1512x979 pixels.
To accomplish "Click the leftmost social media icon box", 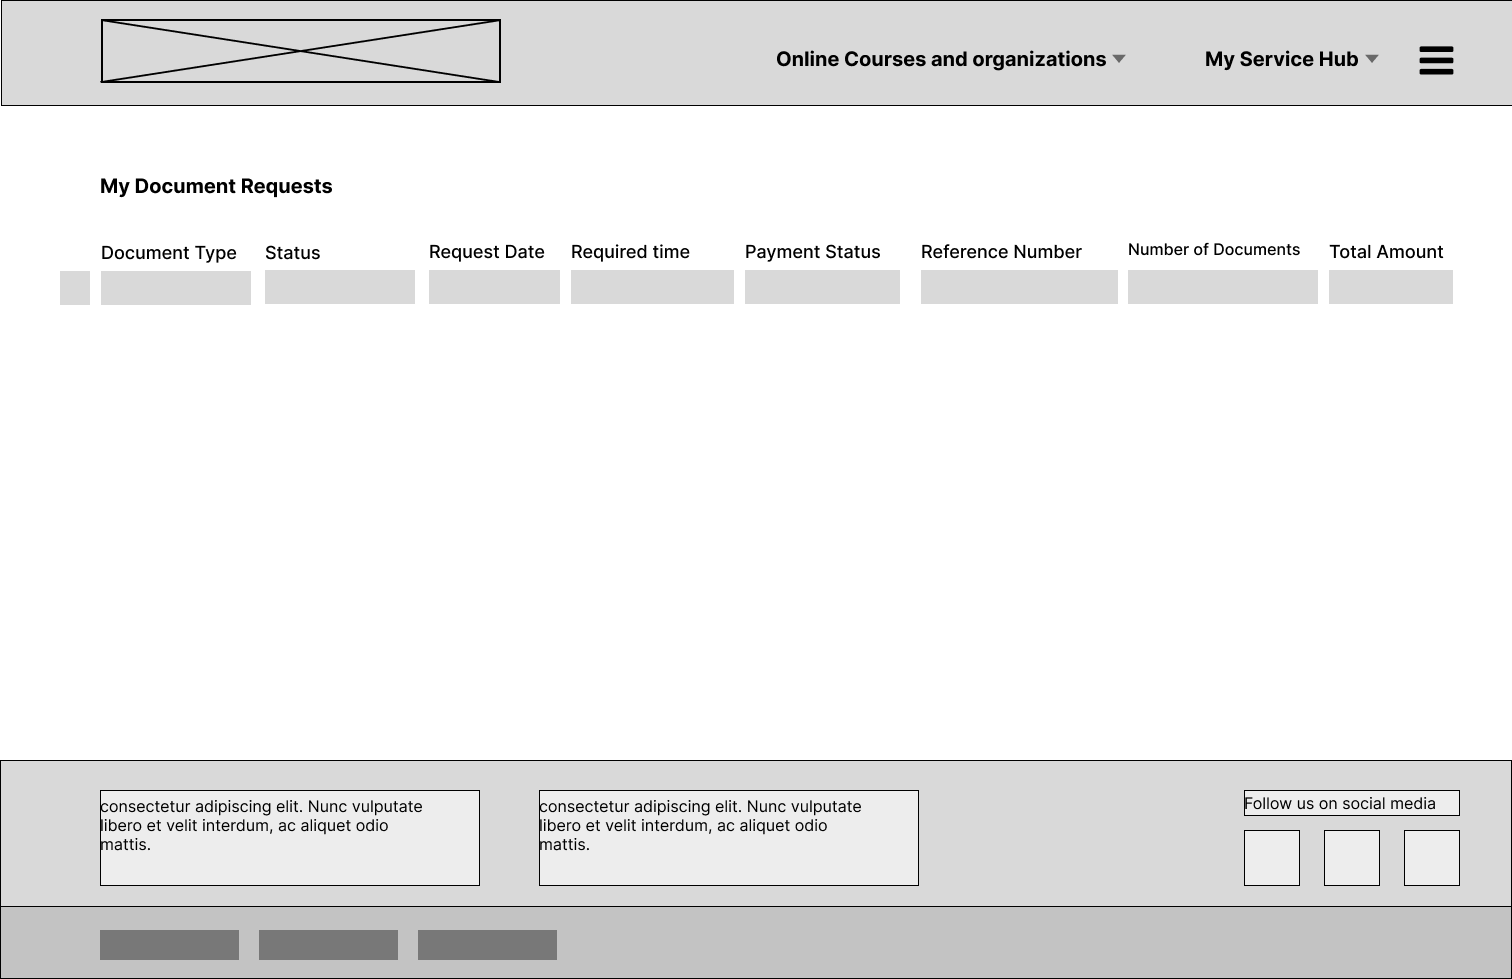I will [x=1271, y=858].
